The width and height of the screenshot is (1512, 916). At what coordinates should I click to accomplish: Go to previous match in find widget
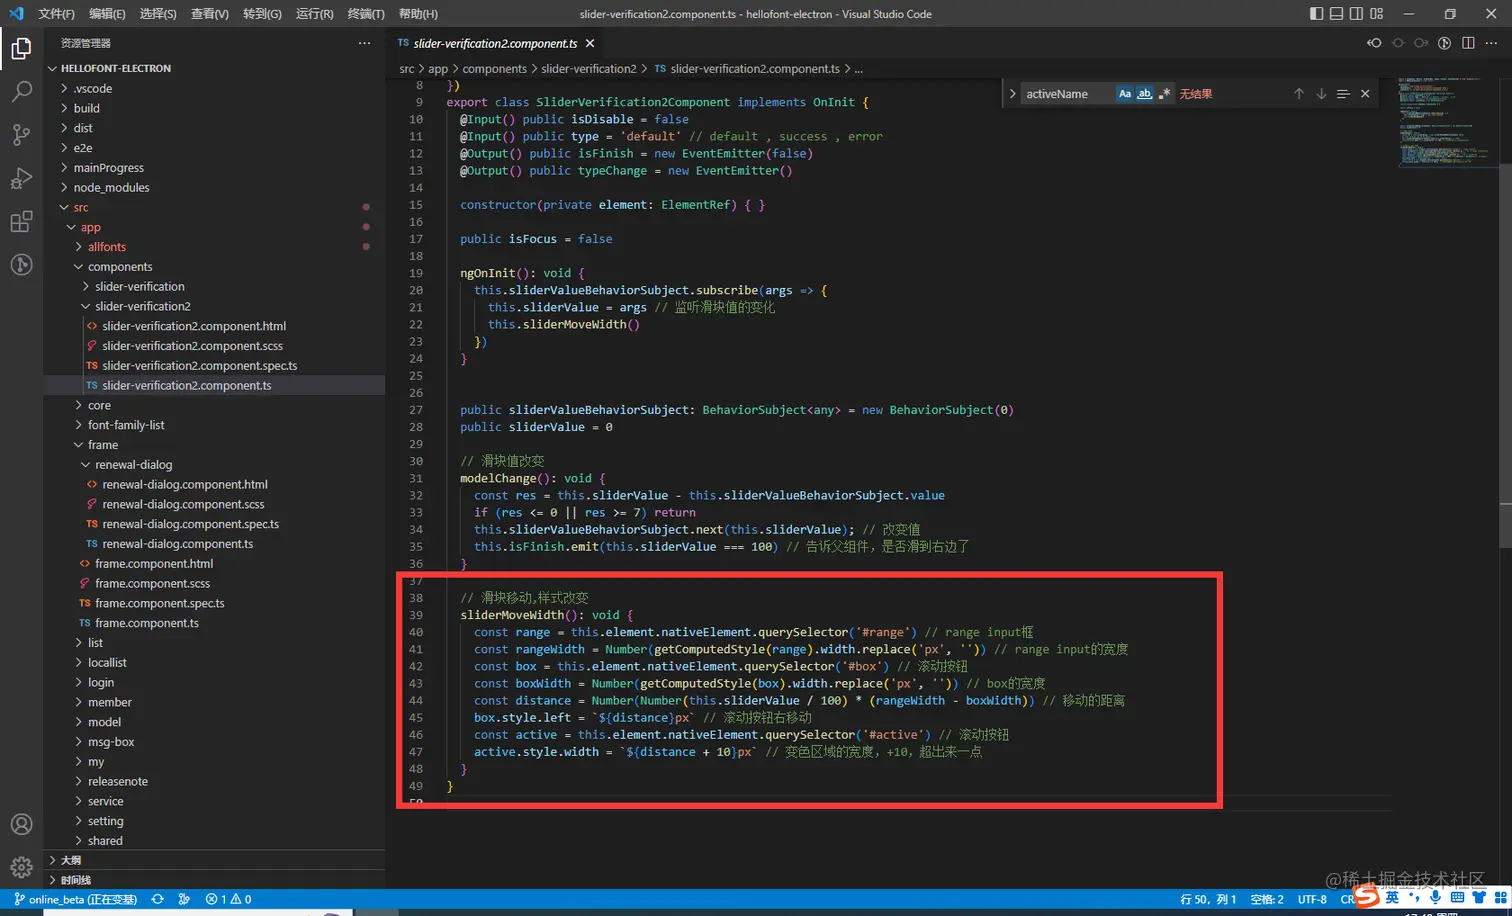tap(1299, 94)
